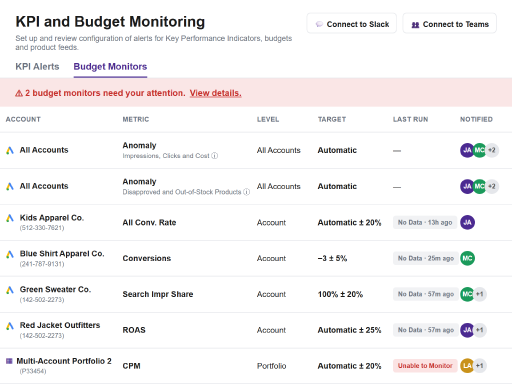The height and width of the screenshot is (384, 512).
Task: Click the −3 ± 5% target value
Action: pyautogui.click(x=332, y=258)
